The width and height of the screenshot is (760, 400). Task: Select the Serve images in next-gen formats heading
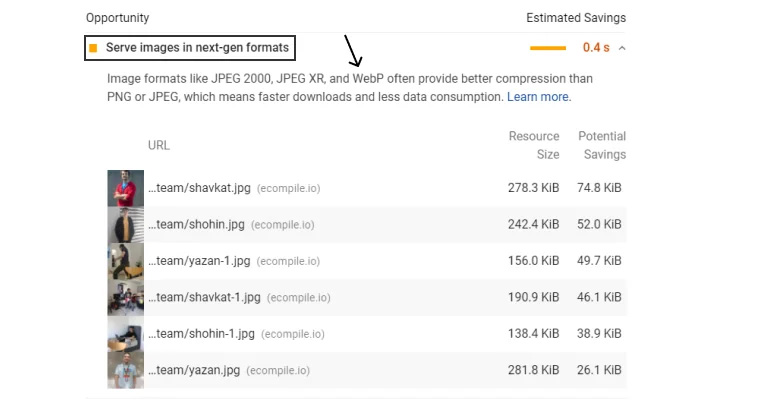[x=197, y=48]
